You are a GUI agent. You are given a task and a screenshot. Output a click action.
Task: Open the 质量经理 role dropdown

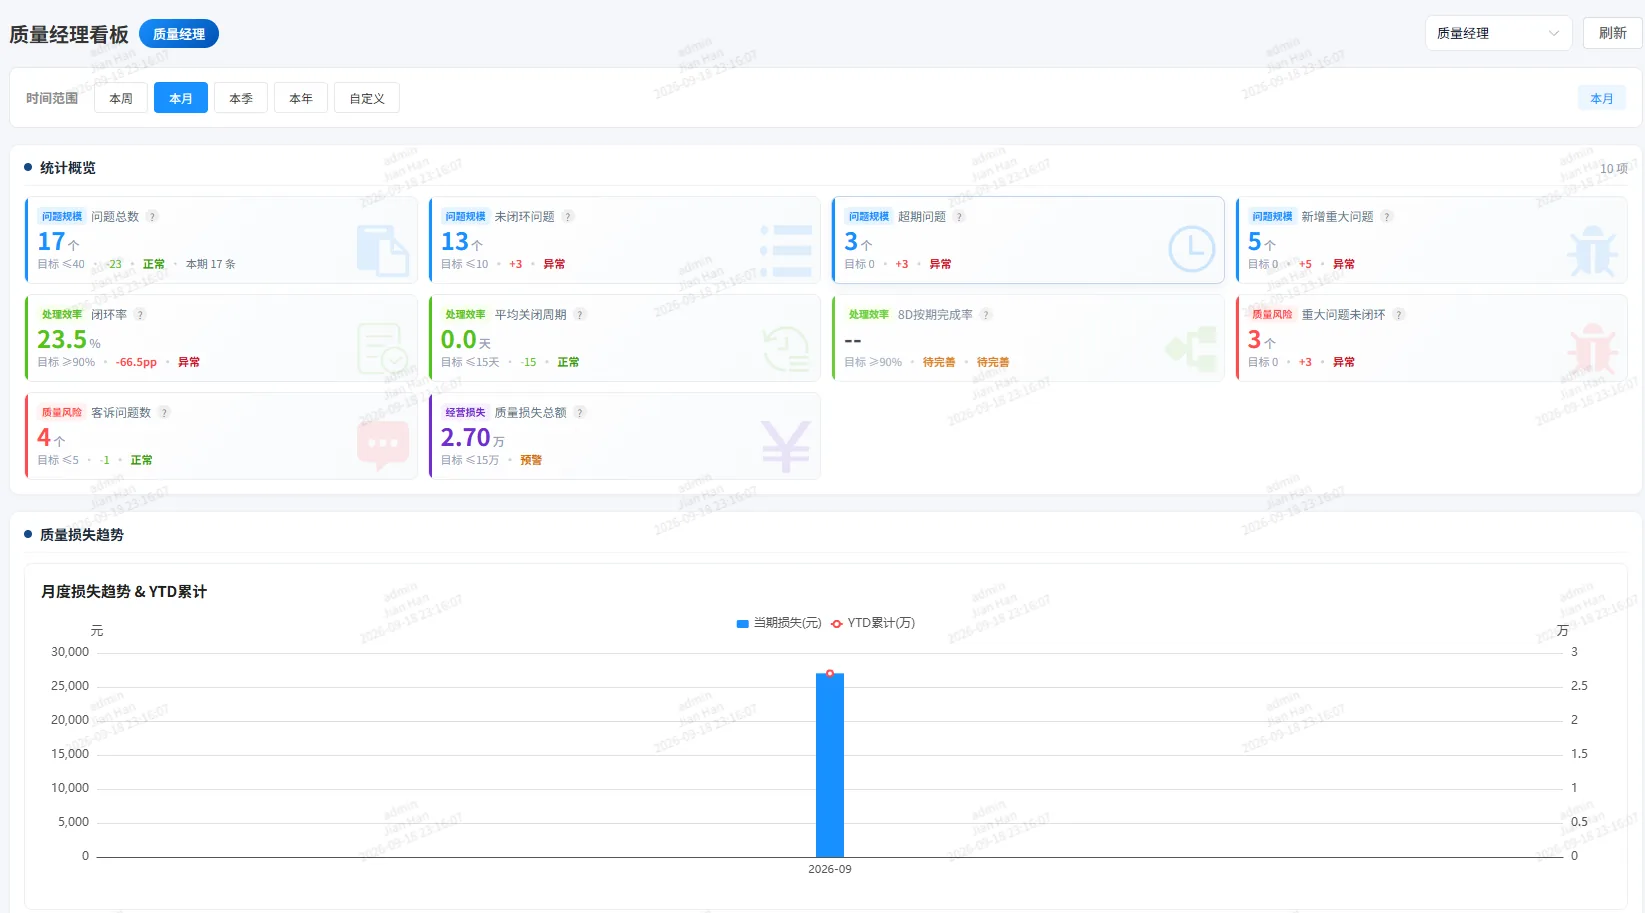click(1498, 33)
